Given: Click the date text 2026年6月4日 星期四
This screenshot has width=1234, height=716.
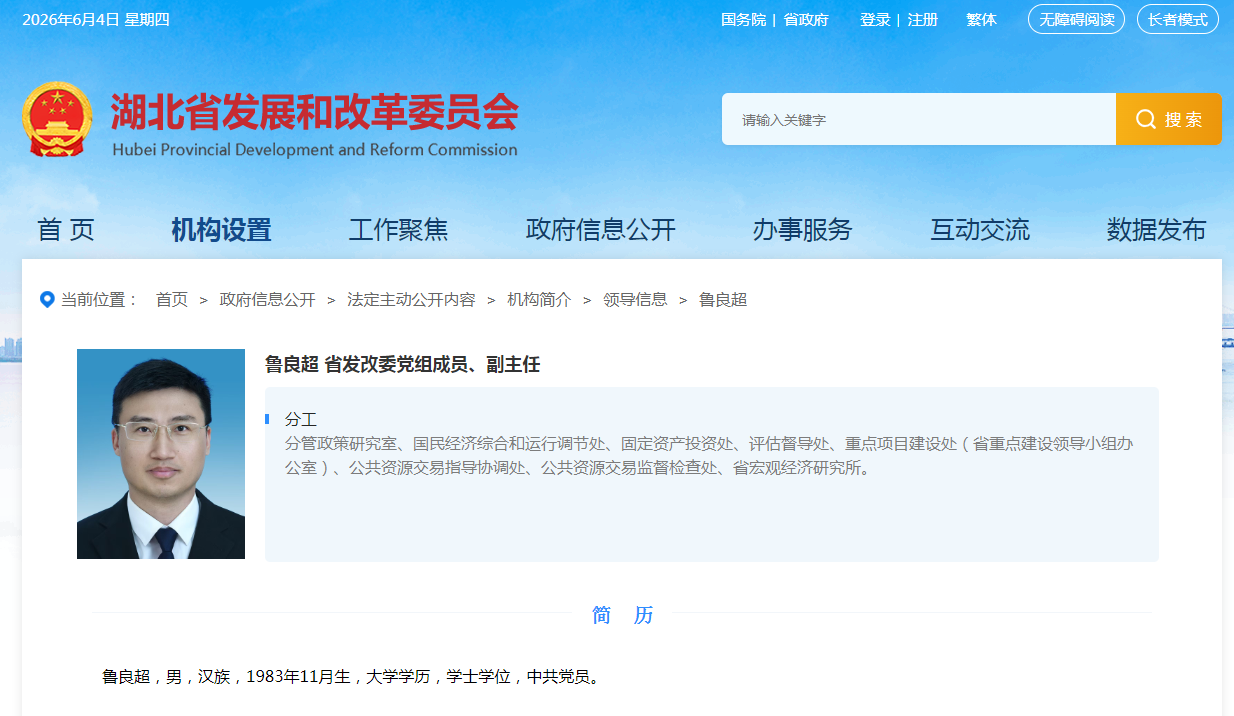Looking at the screenshot, I should 96,20.
